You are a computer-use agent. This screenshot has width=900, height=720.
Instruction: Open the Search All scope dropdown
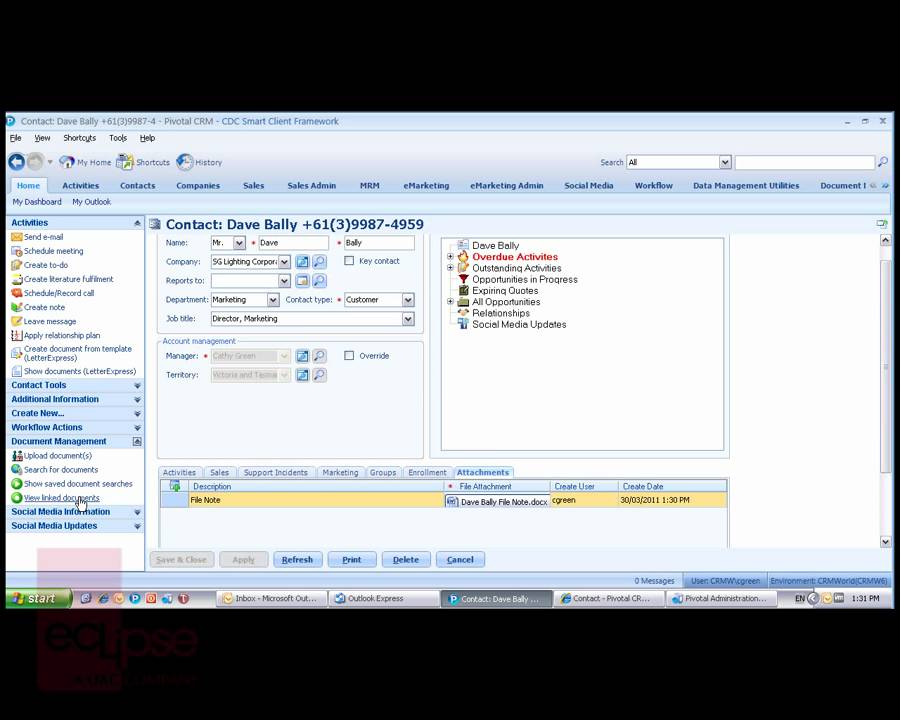[725, 162]
